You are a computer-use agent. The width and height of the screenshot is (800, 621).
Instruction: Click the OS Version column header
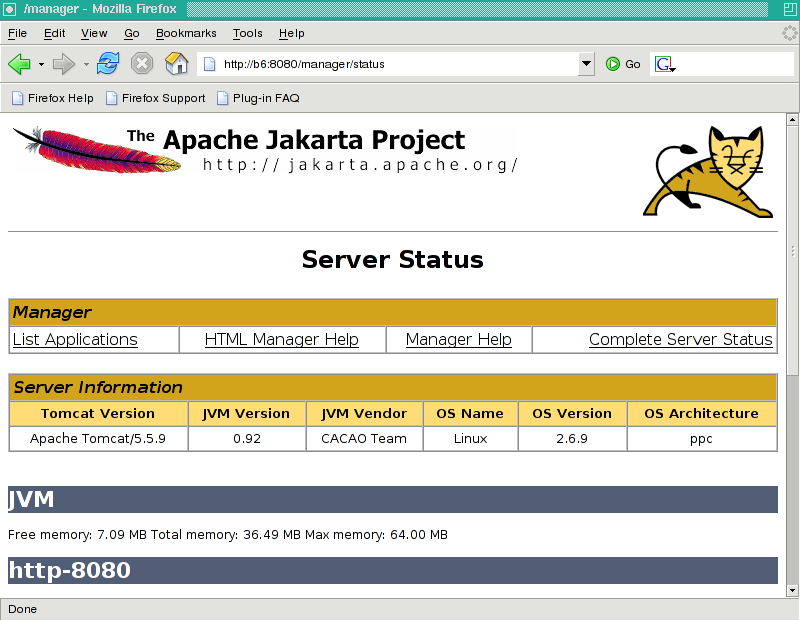point(572,413)
